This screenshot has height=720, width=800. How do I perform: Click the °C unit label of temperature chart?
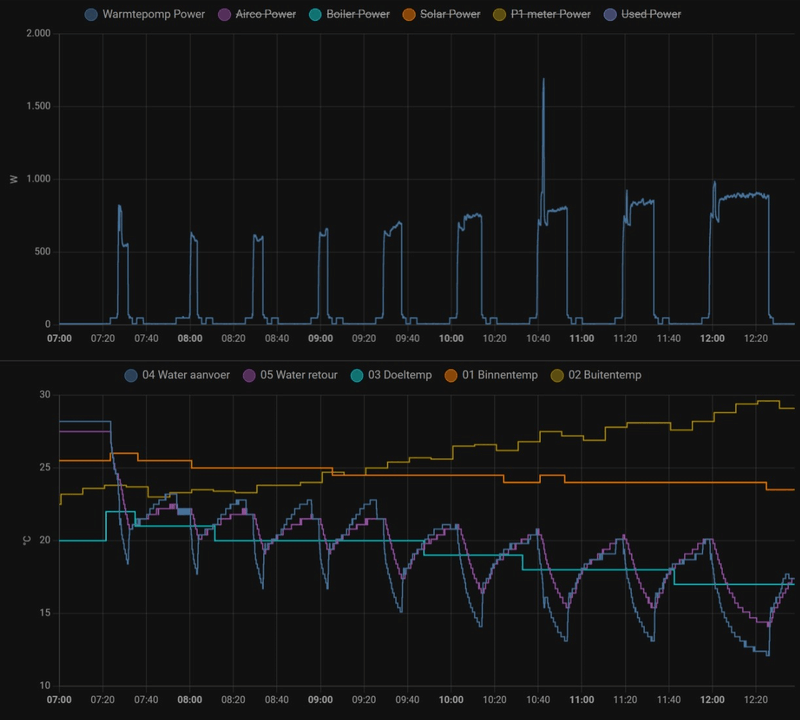[27, 540]
